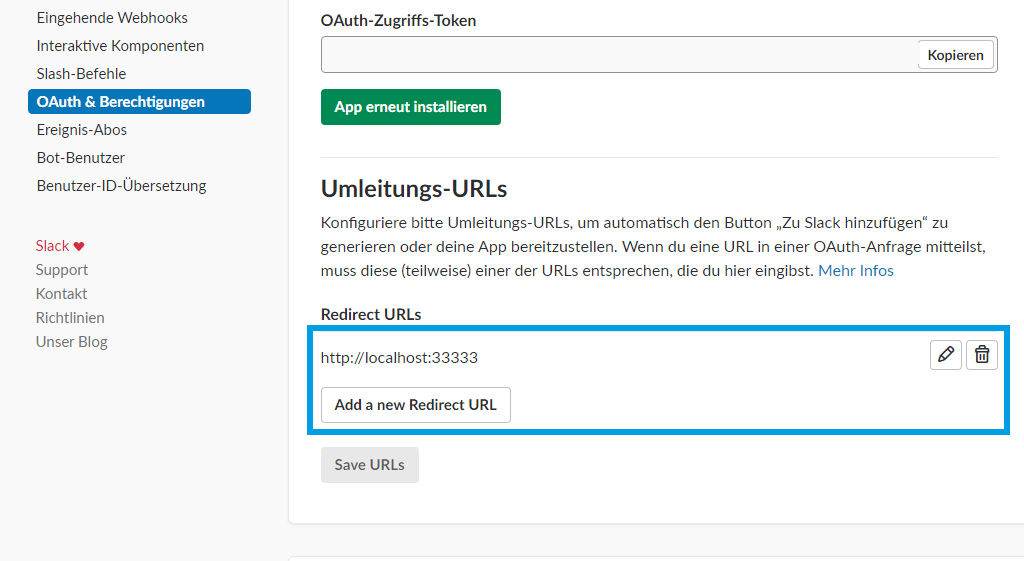Copy the OAuth access token via Kopieren
This screenshot has height=561, width=1024.
(x=955, y=55)
